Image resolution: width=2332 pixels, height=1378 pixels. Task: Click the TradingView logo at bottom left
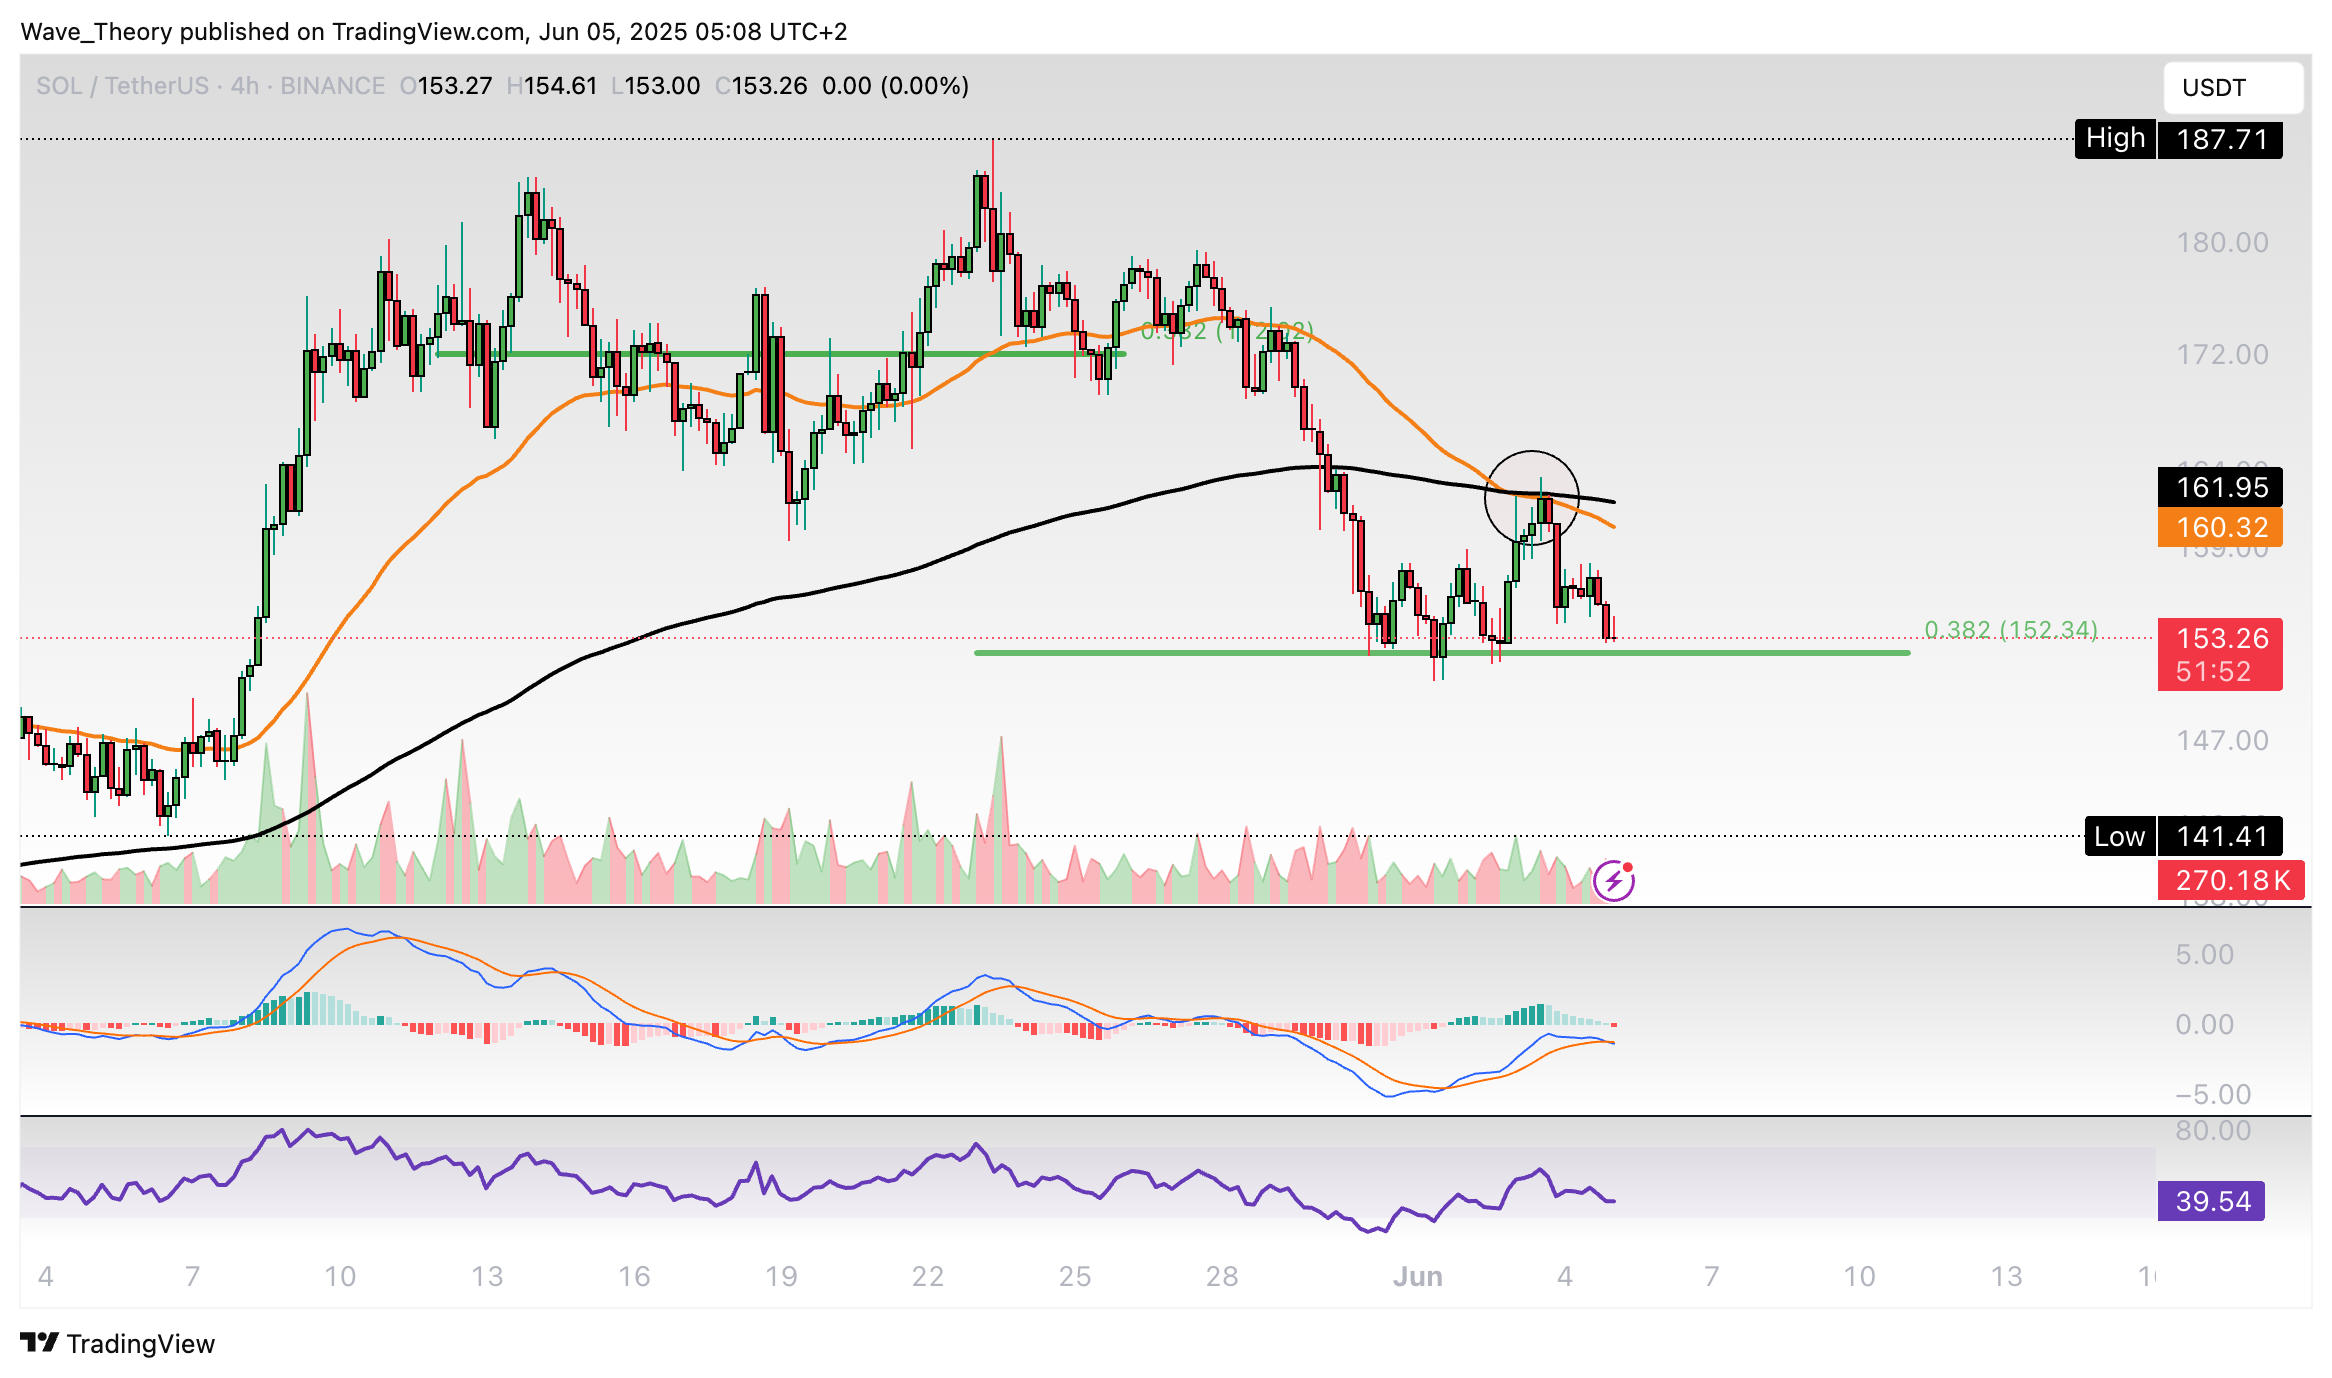[x=117, y=1343]
